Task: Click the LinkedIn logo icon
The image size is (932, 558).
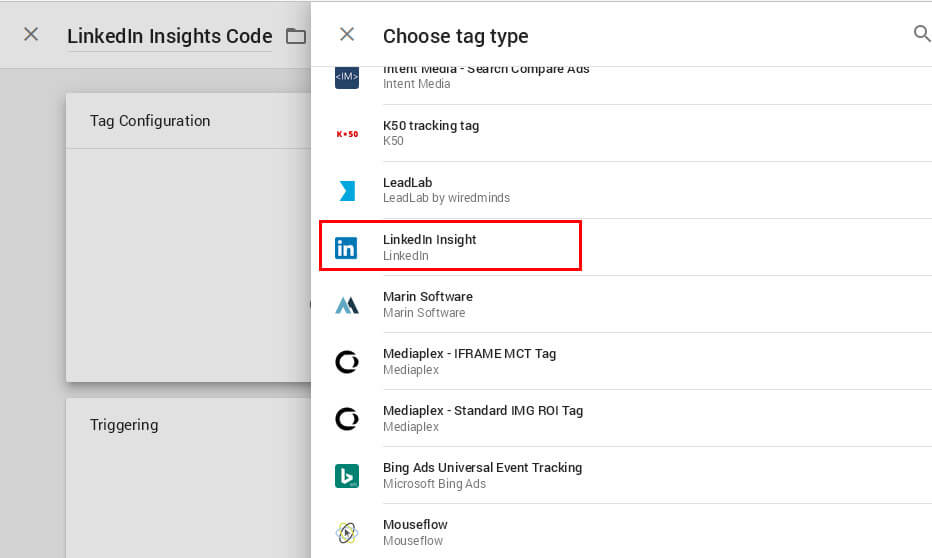Action: coord(347,248)
